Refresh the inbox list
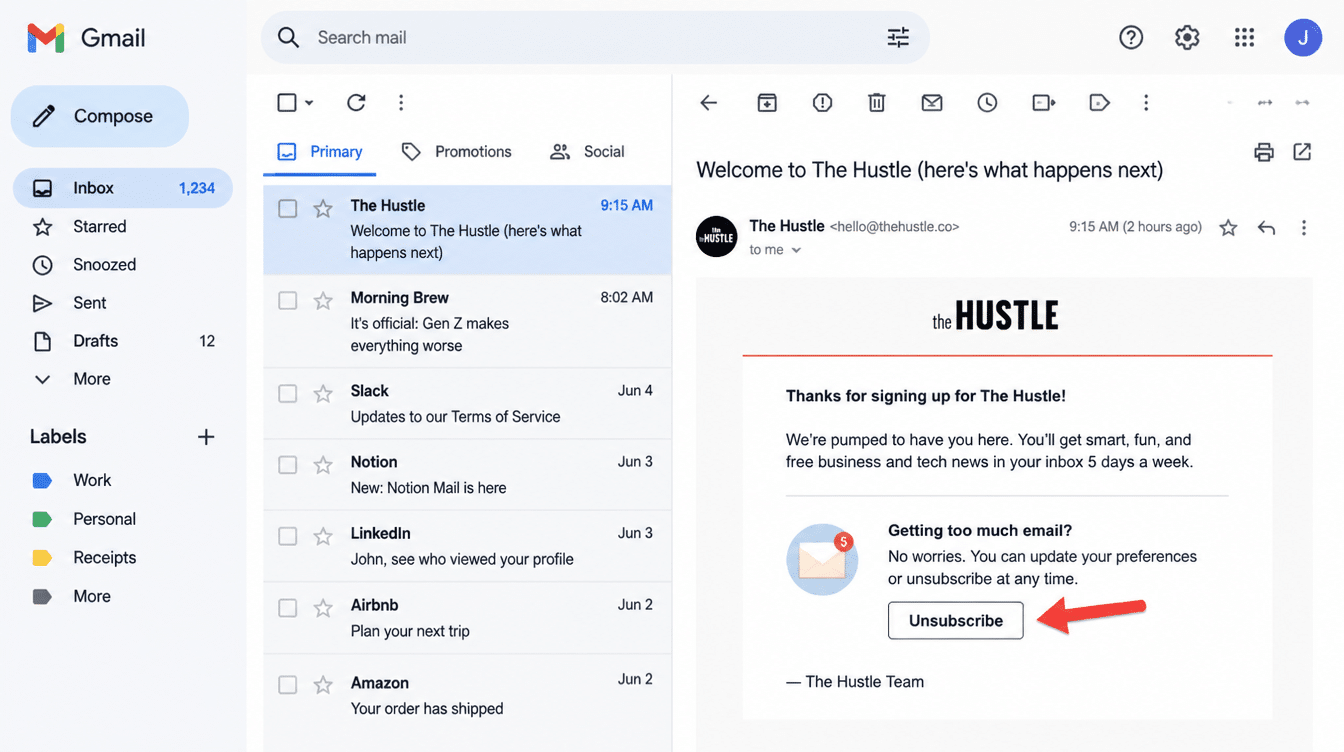Screen dimensions: 1344x752 coord(356,102)
